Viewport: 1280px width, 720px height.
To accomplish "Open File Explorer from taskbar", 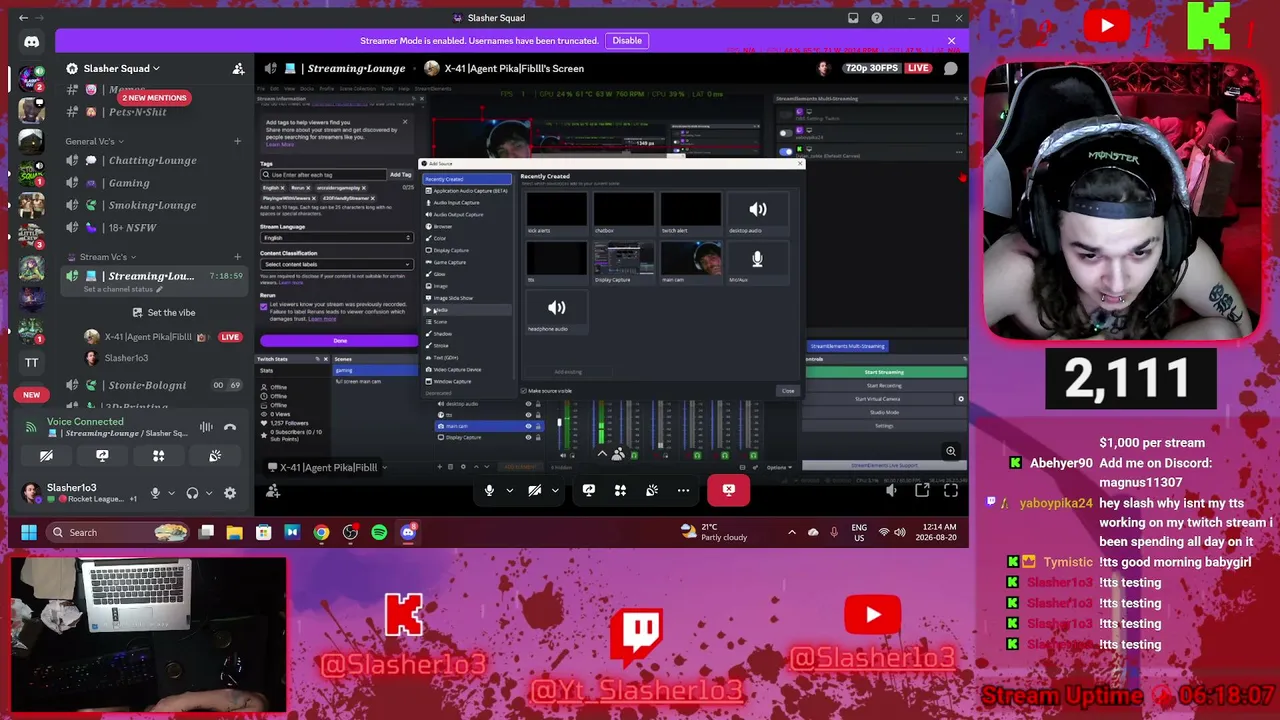I will click(x=234, y=532).
